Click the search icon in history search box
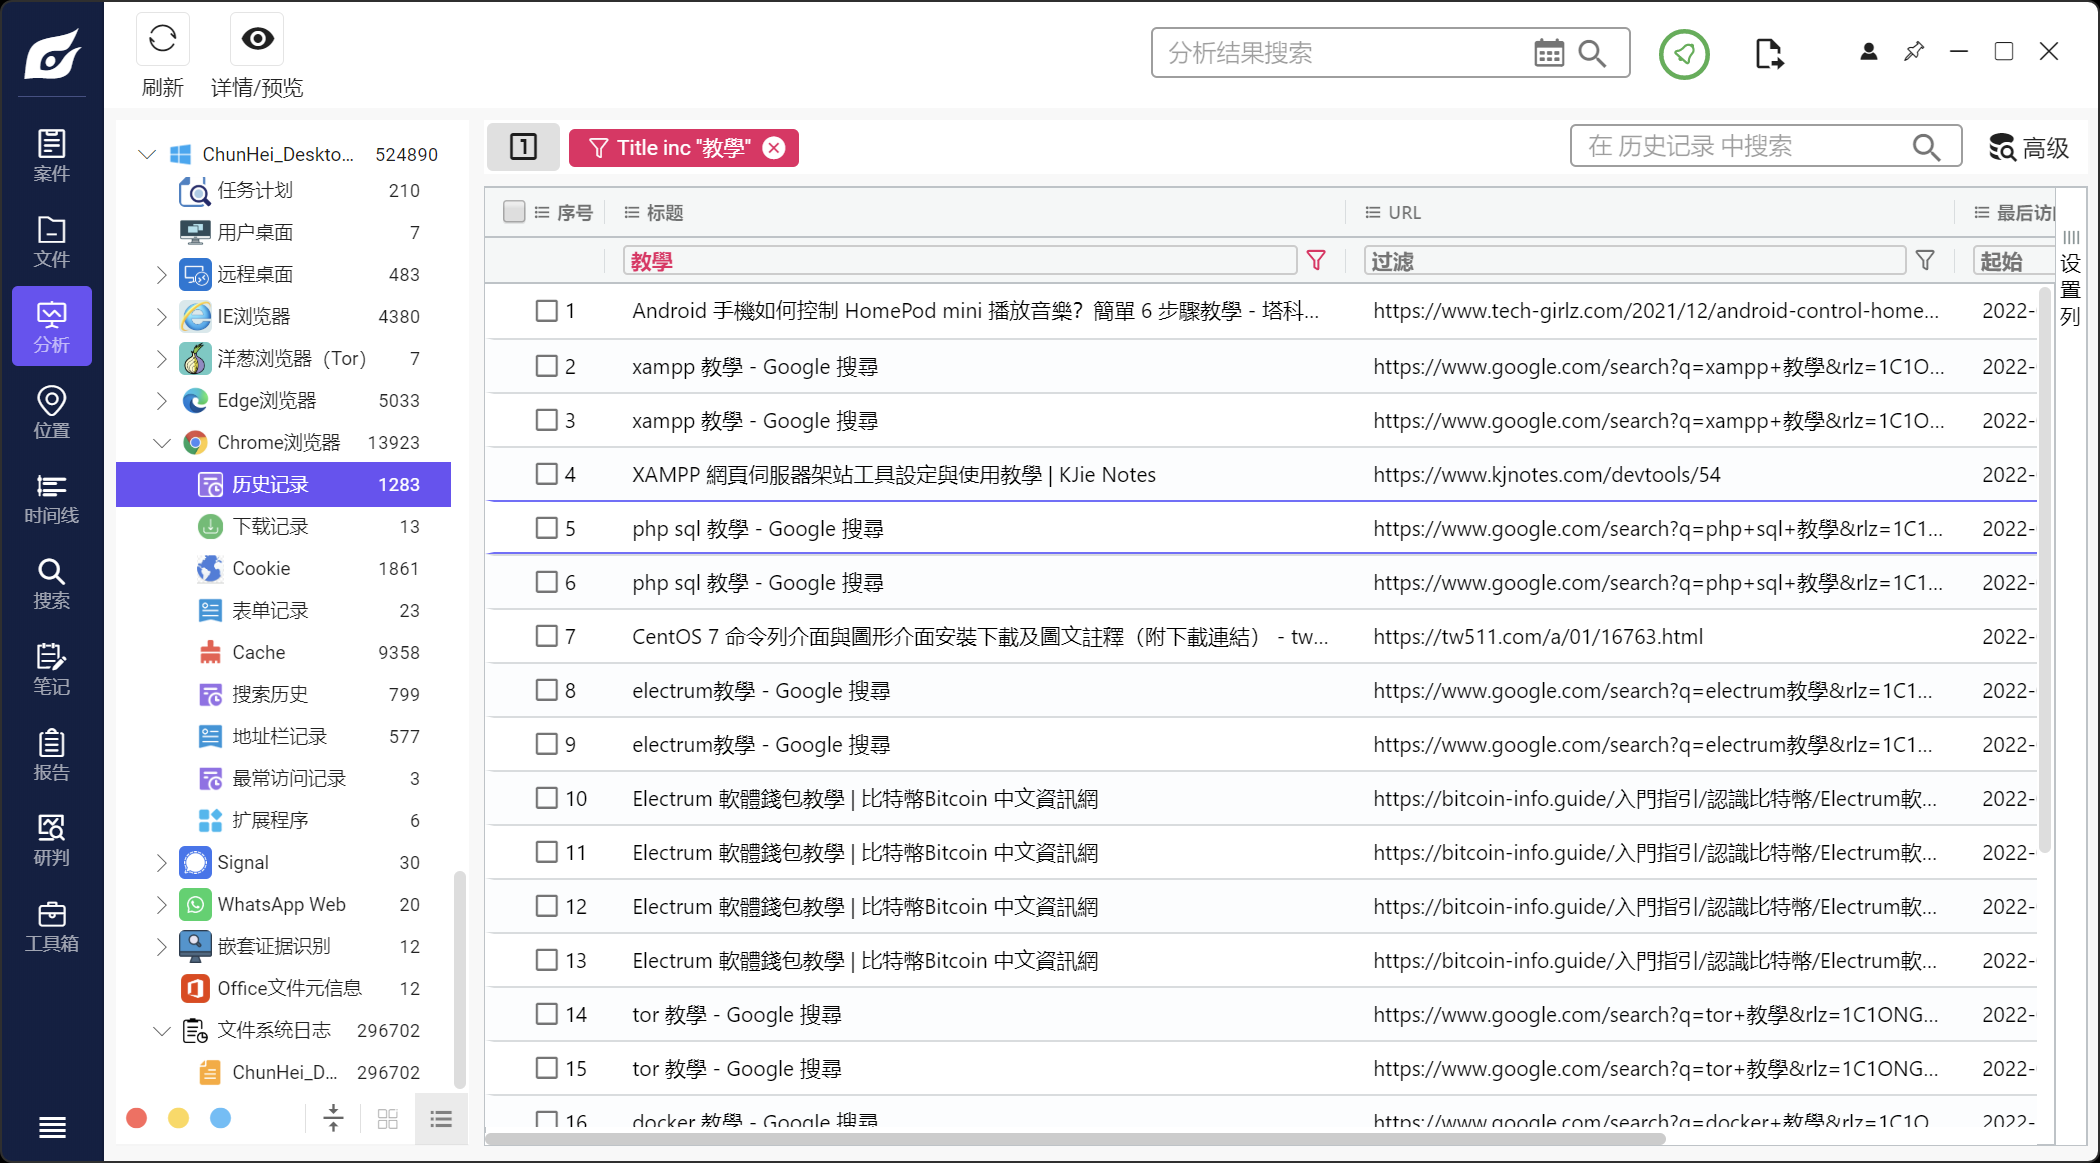 [x=1927, y=148]
